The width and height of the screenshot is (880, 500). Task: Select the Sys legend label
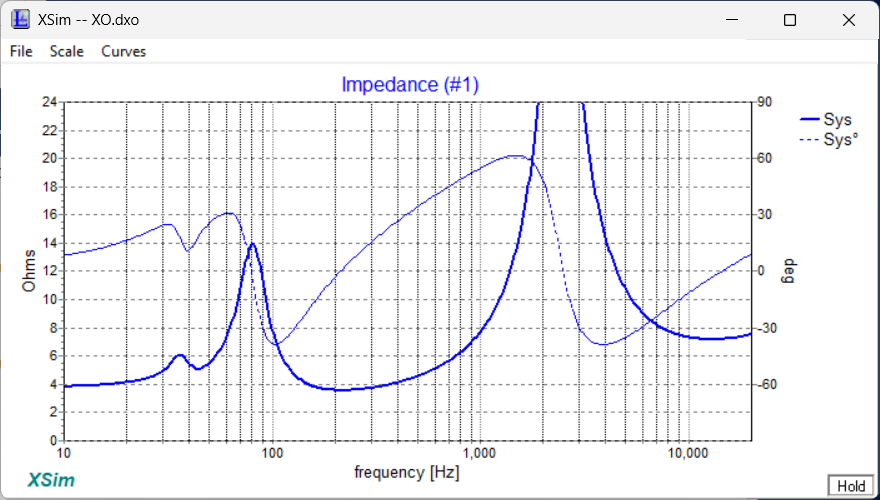click(837, 120)
